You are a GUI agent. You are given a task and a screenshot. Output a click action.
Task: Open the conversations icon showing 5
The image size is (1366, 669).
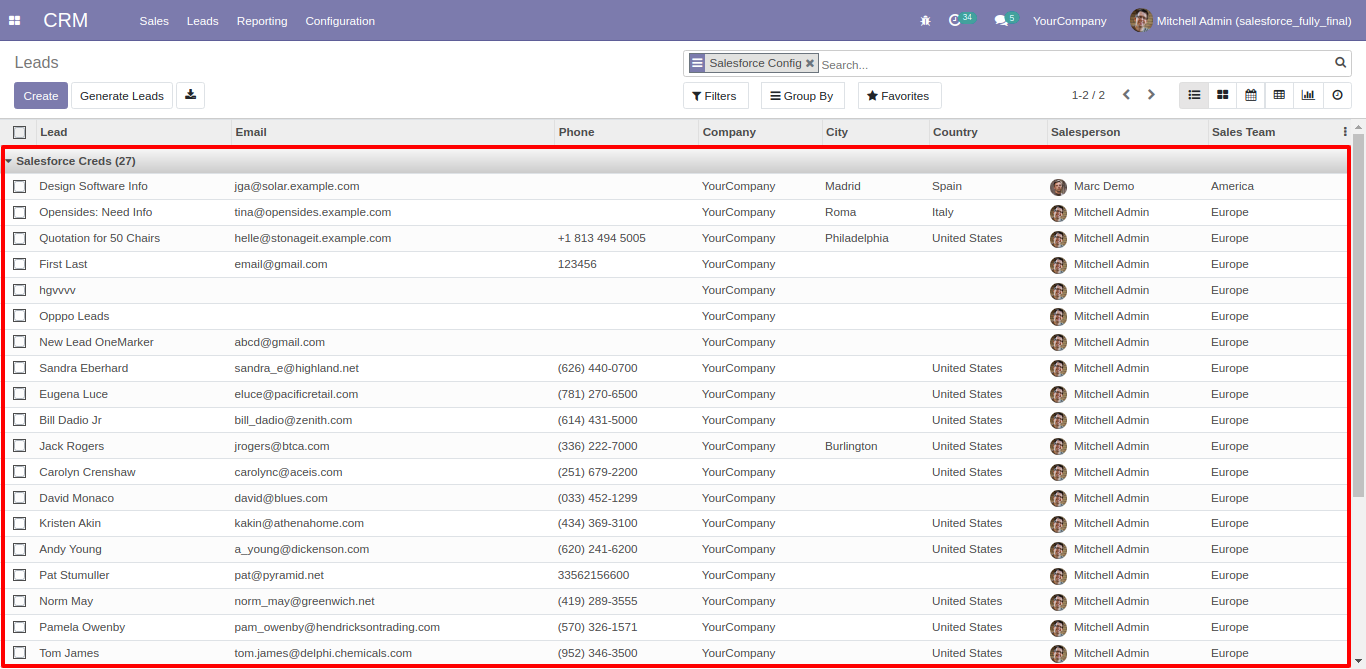point(1005,20)
